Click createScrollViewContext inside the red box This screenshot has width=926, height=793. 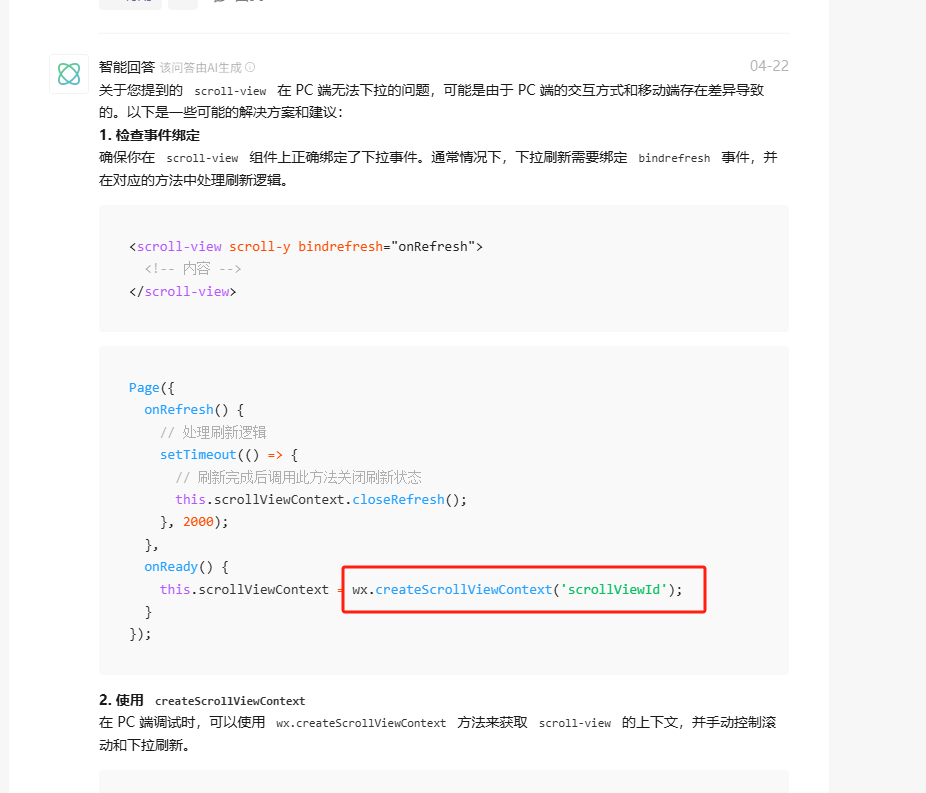click(463, 589)
